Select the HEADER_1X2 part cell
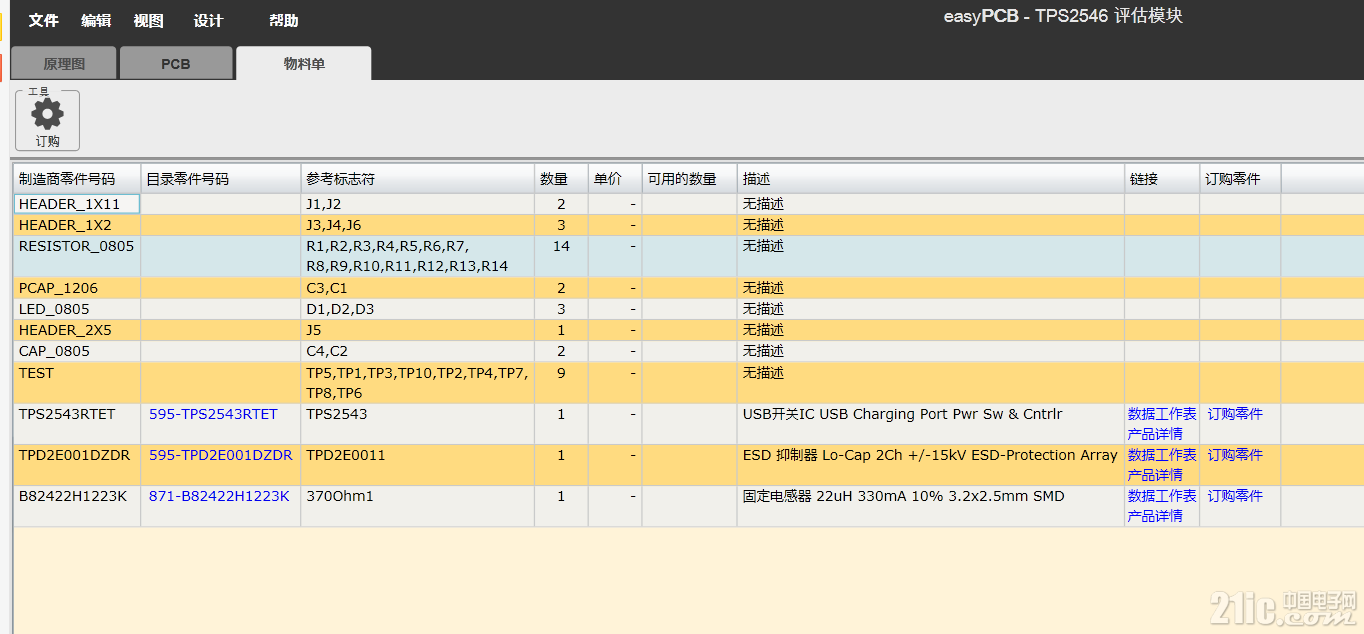This screenshot has width=1364, height=634. pos(77,225)
